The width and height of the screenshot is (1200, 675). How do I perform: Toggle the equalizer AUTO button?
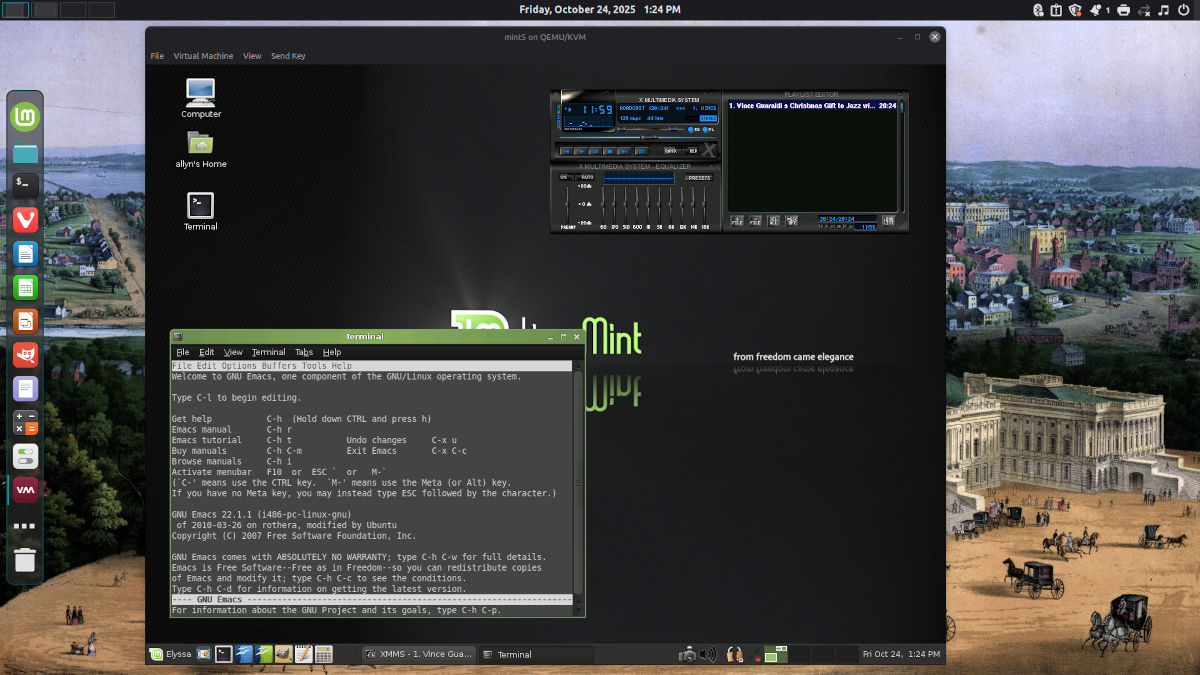(x=587, y=177)
